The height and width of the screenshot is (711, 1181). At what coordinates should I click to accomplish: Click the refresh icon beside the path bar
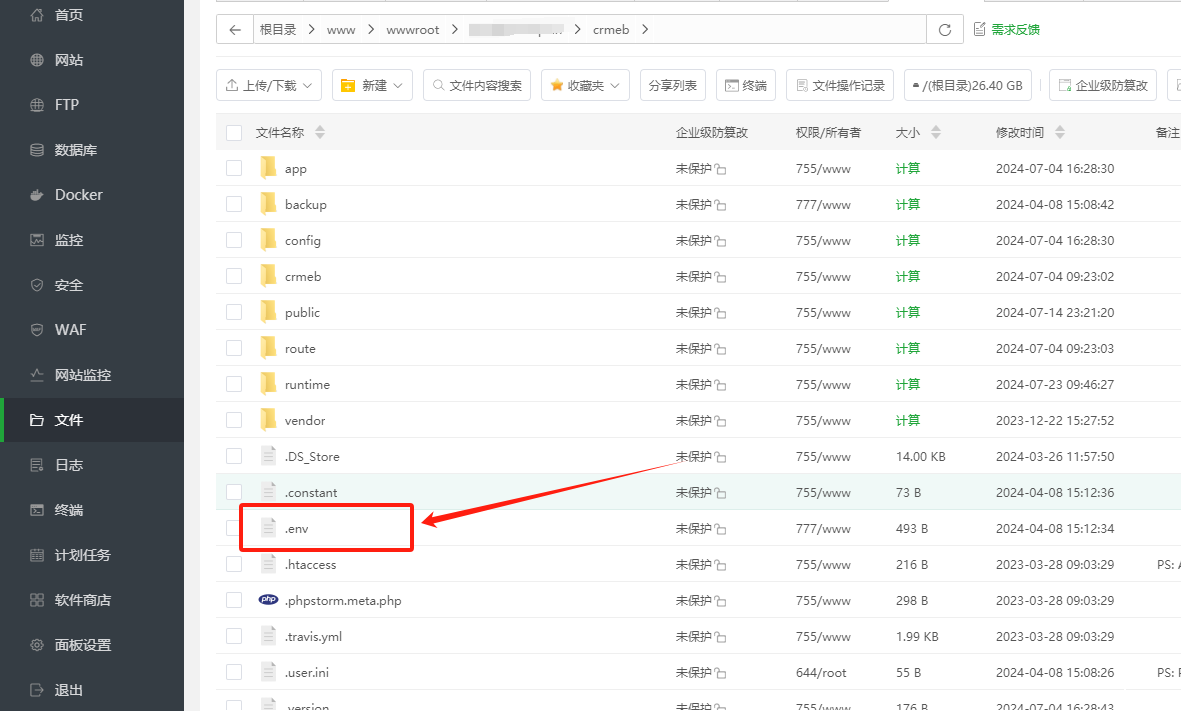[x=944, y=30]
